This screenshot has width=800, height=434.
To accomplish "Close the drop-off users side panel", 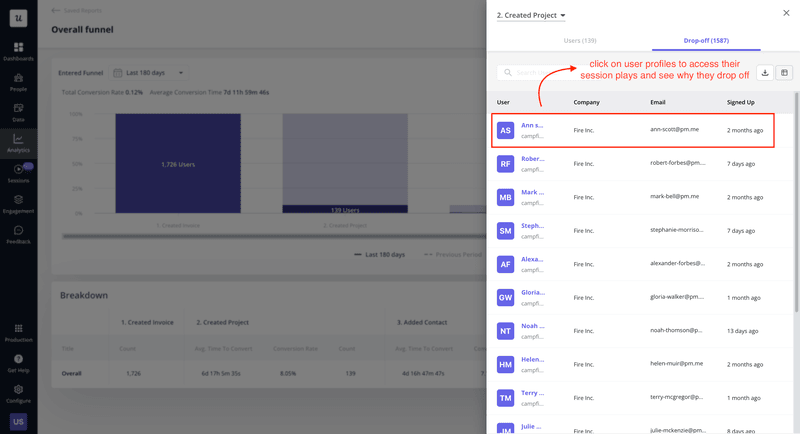I will [x=786, y=13].
